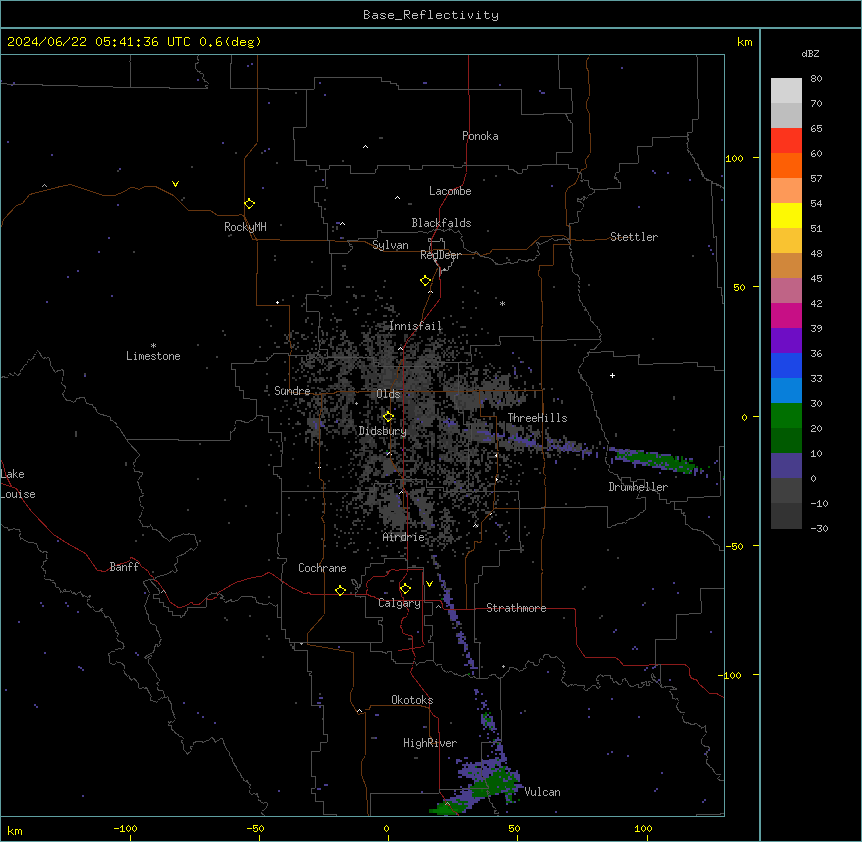862x842 pixels.
Task: Click the light gray 80–70 dBZ legend band
Action: [786, 91]
